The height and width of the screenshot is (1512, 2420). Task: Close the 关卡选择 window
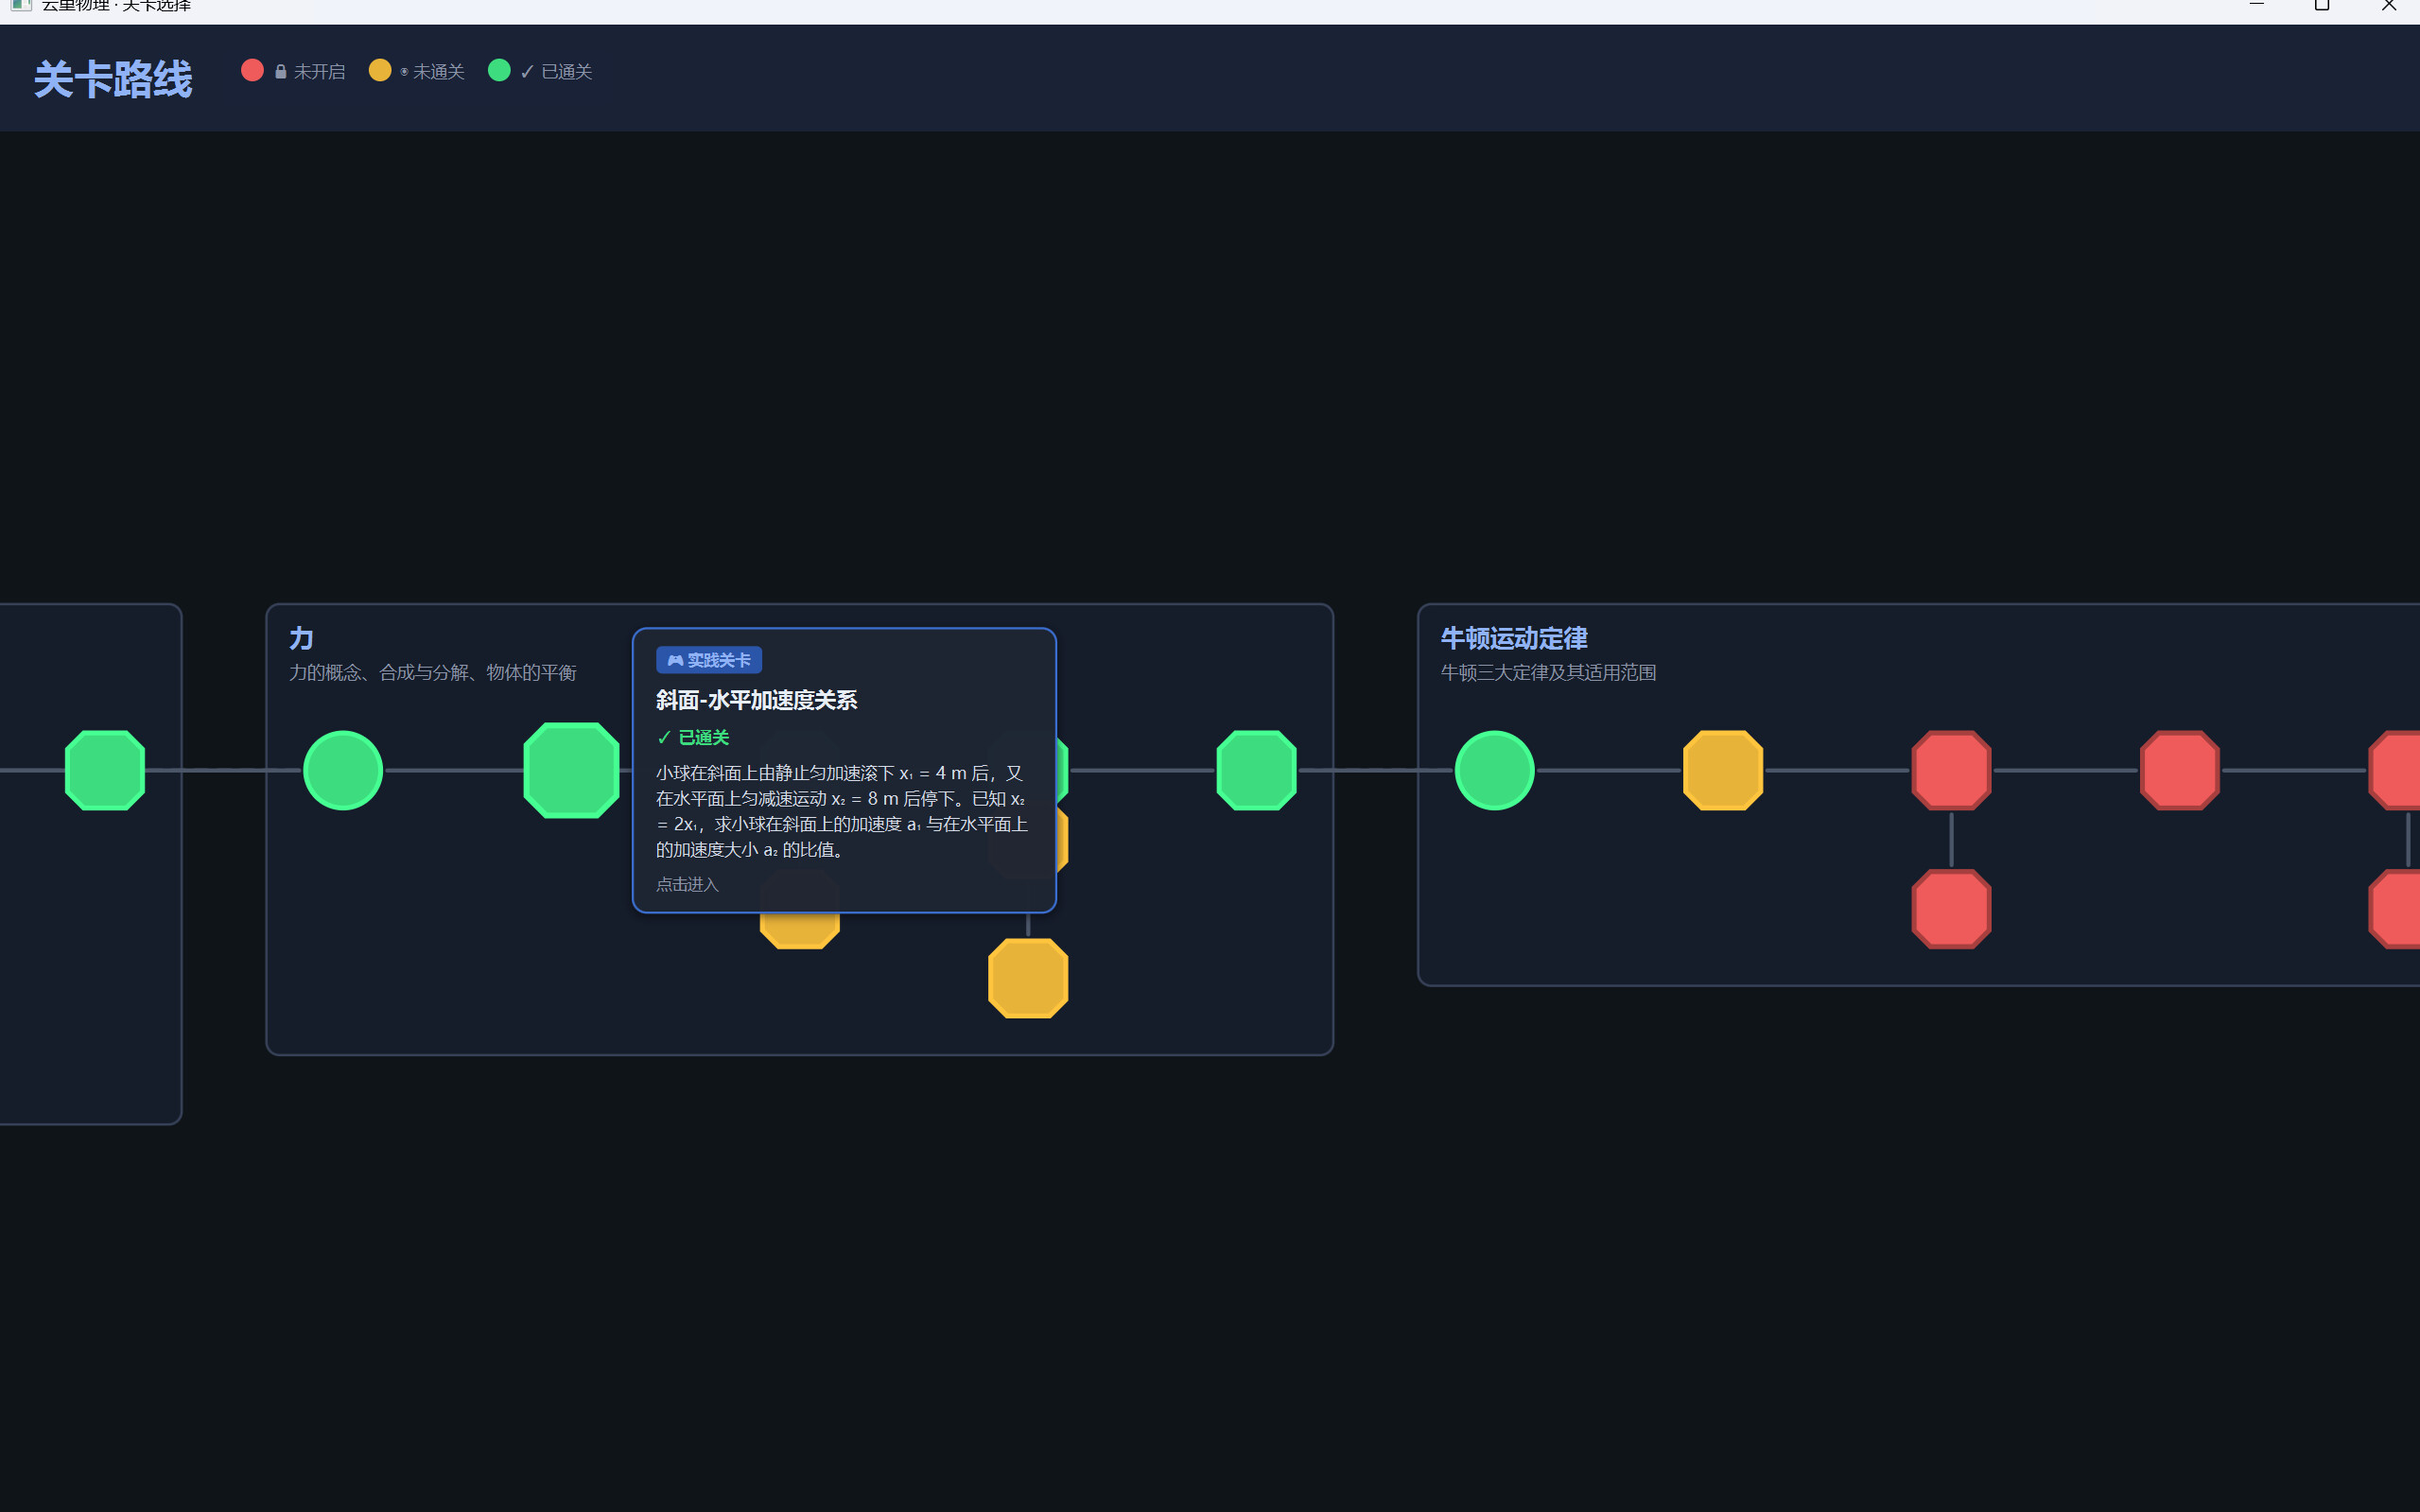point(2388,6)
